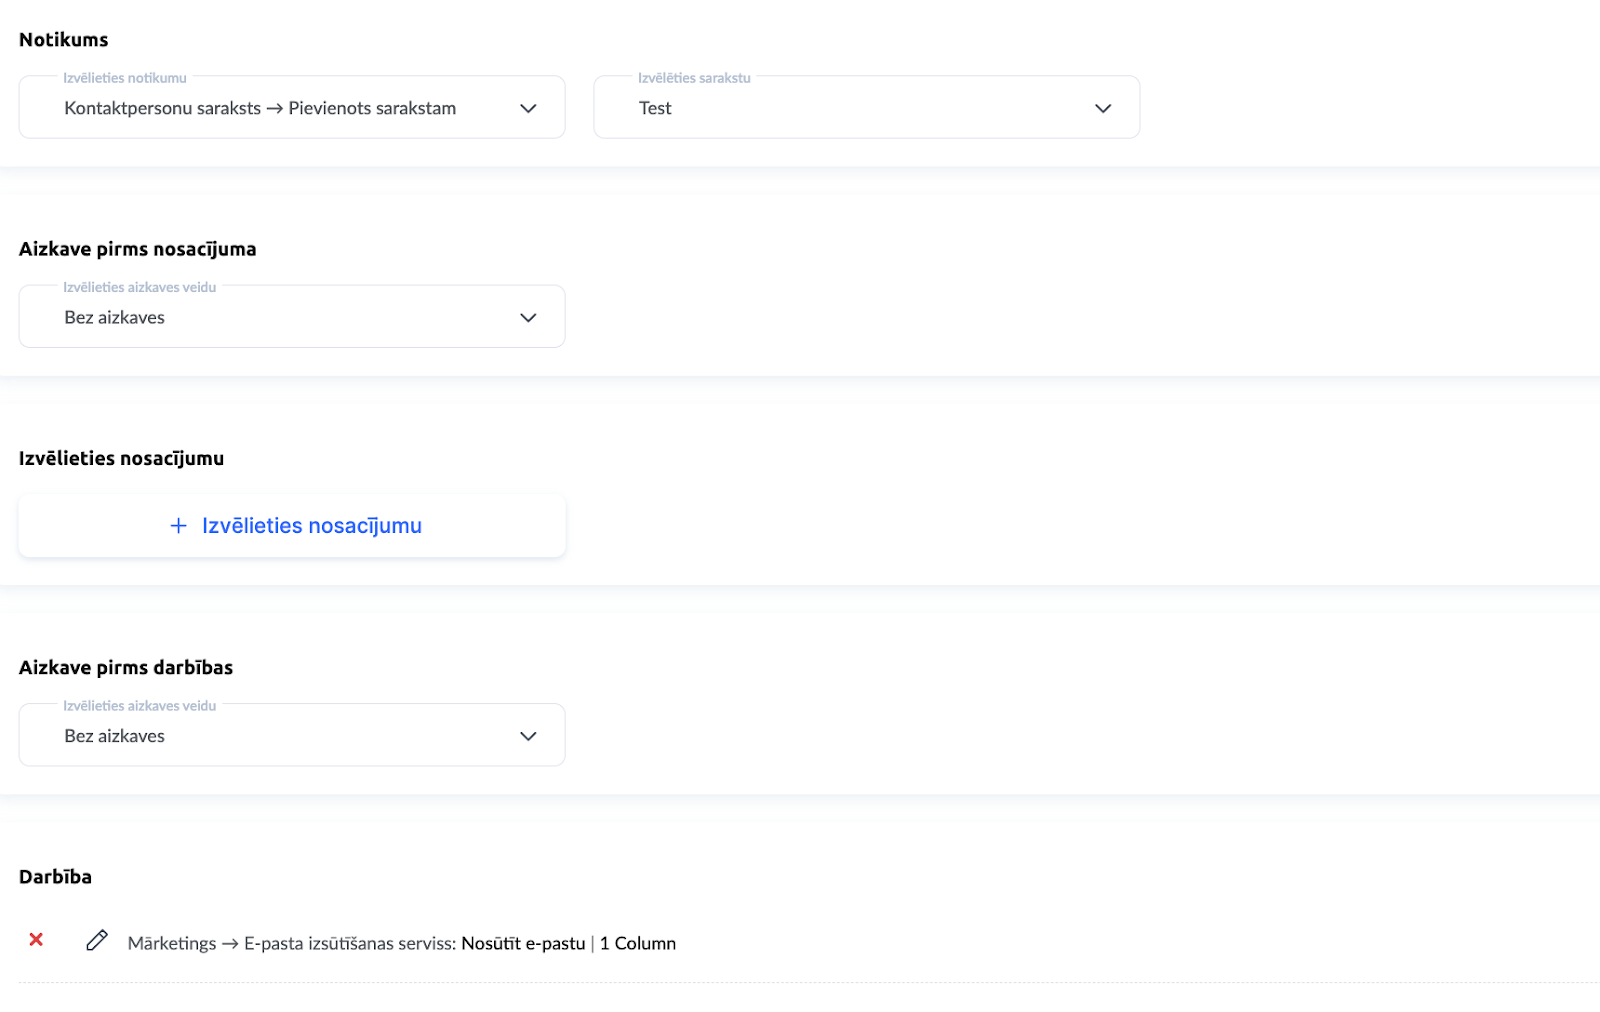
Task: Delete the email action with red X
Action: point(36,940)
